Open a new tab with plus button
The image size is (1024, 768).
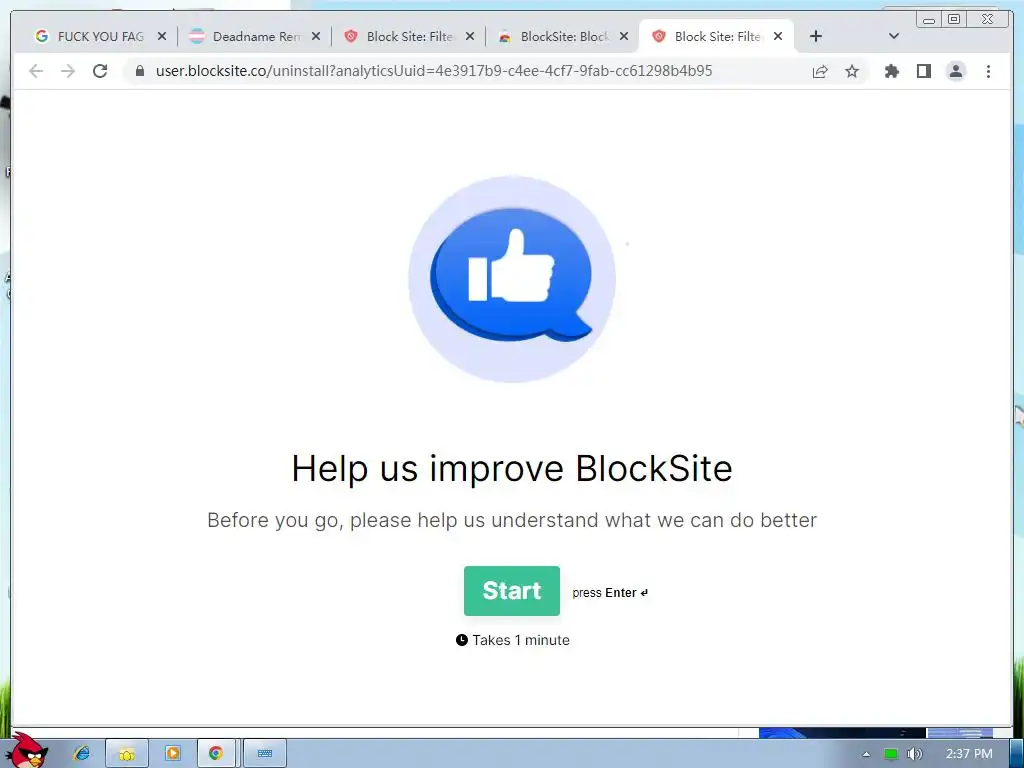click(816, 37)
